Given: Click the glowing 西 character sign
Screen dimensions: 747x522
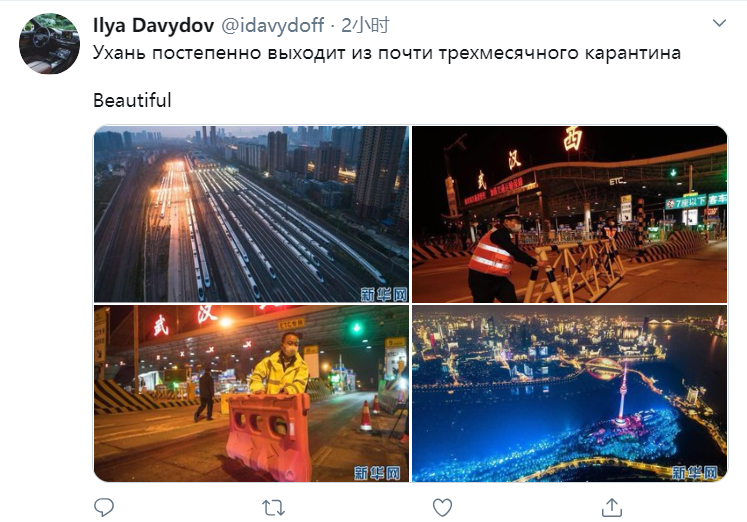Looking at the screenshot, I should coord(572,139).
